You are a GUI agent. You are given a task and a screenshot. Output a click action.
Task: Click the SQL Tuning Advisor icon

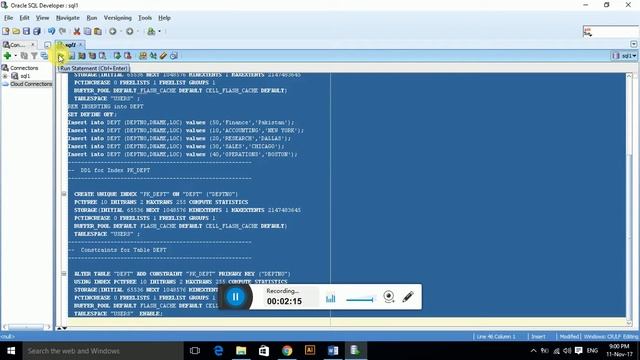102,56
